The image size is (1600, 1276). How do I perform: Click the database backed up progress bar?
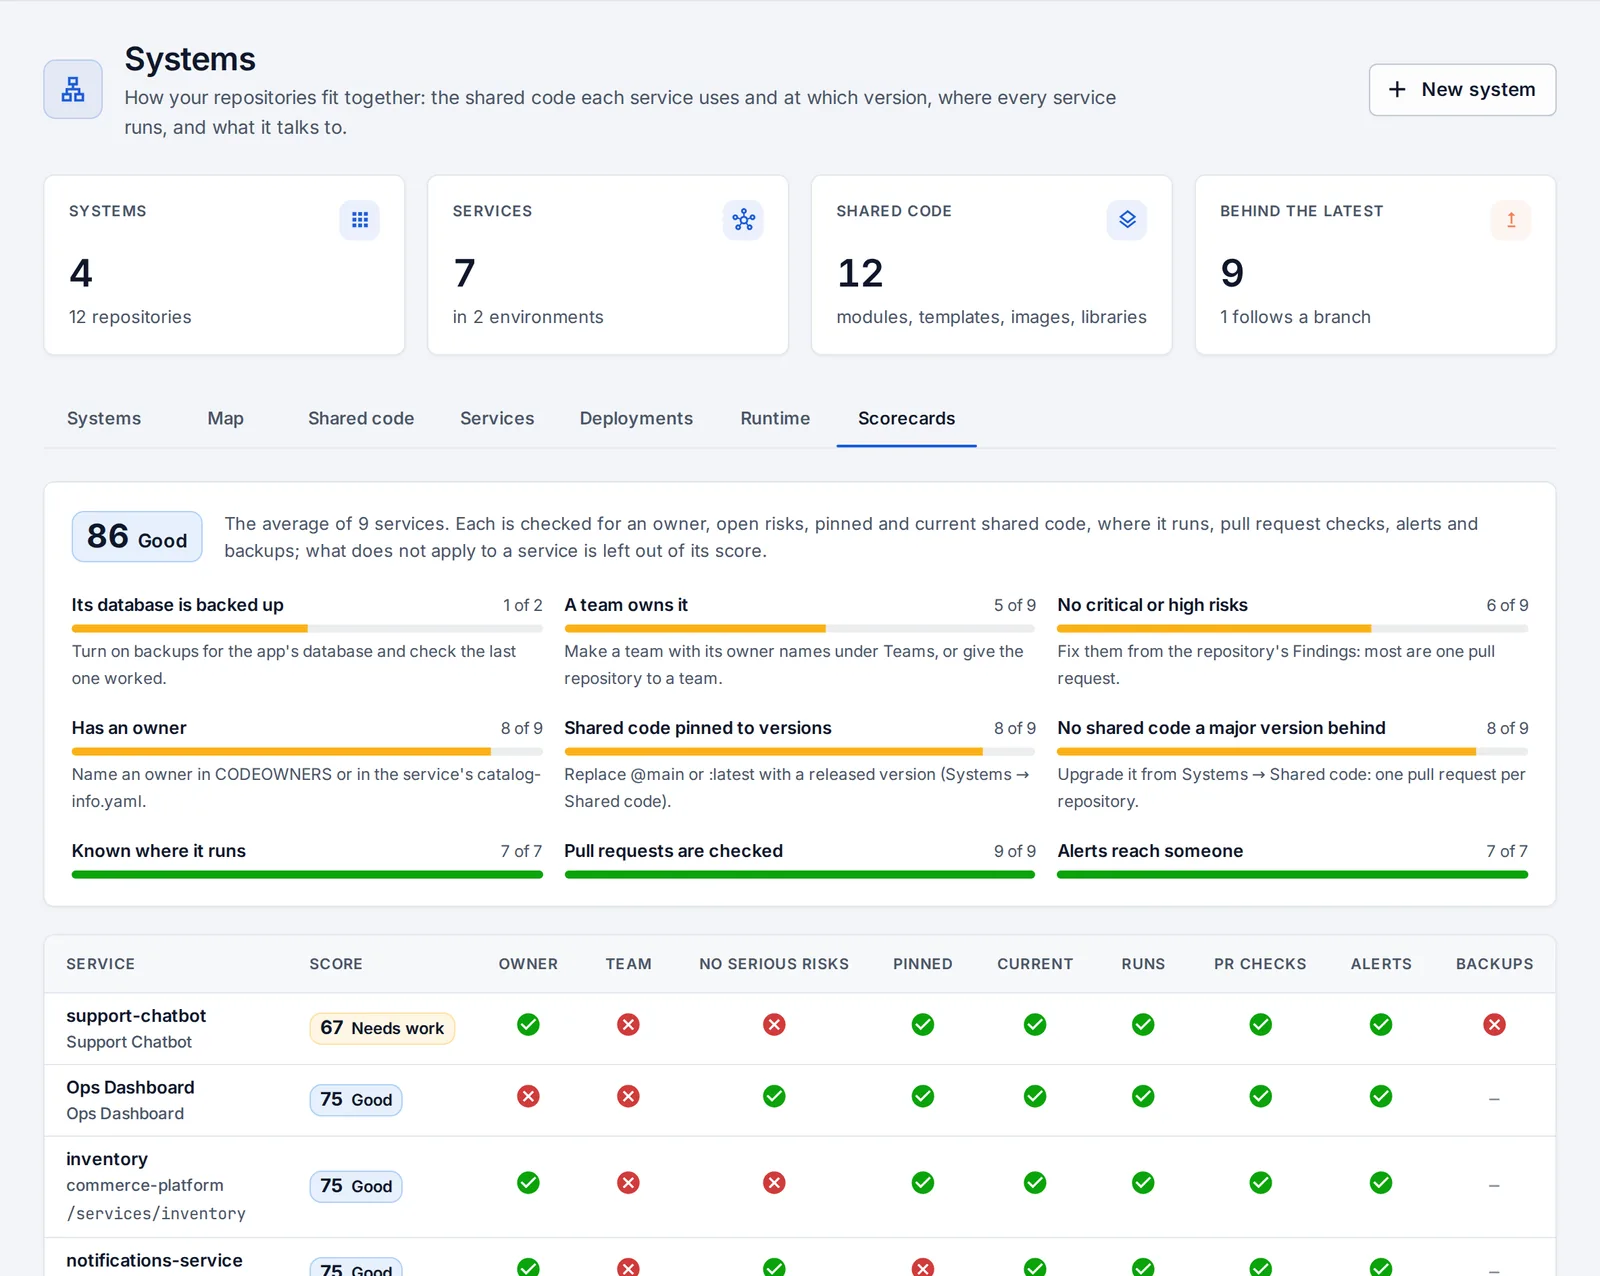[x=307, y=629]
